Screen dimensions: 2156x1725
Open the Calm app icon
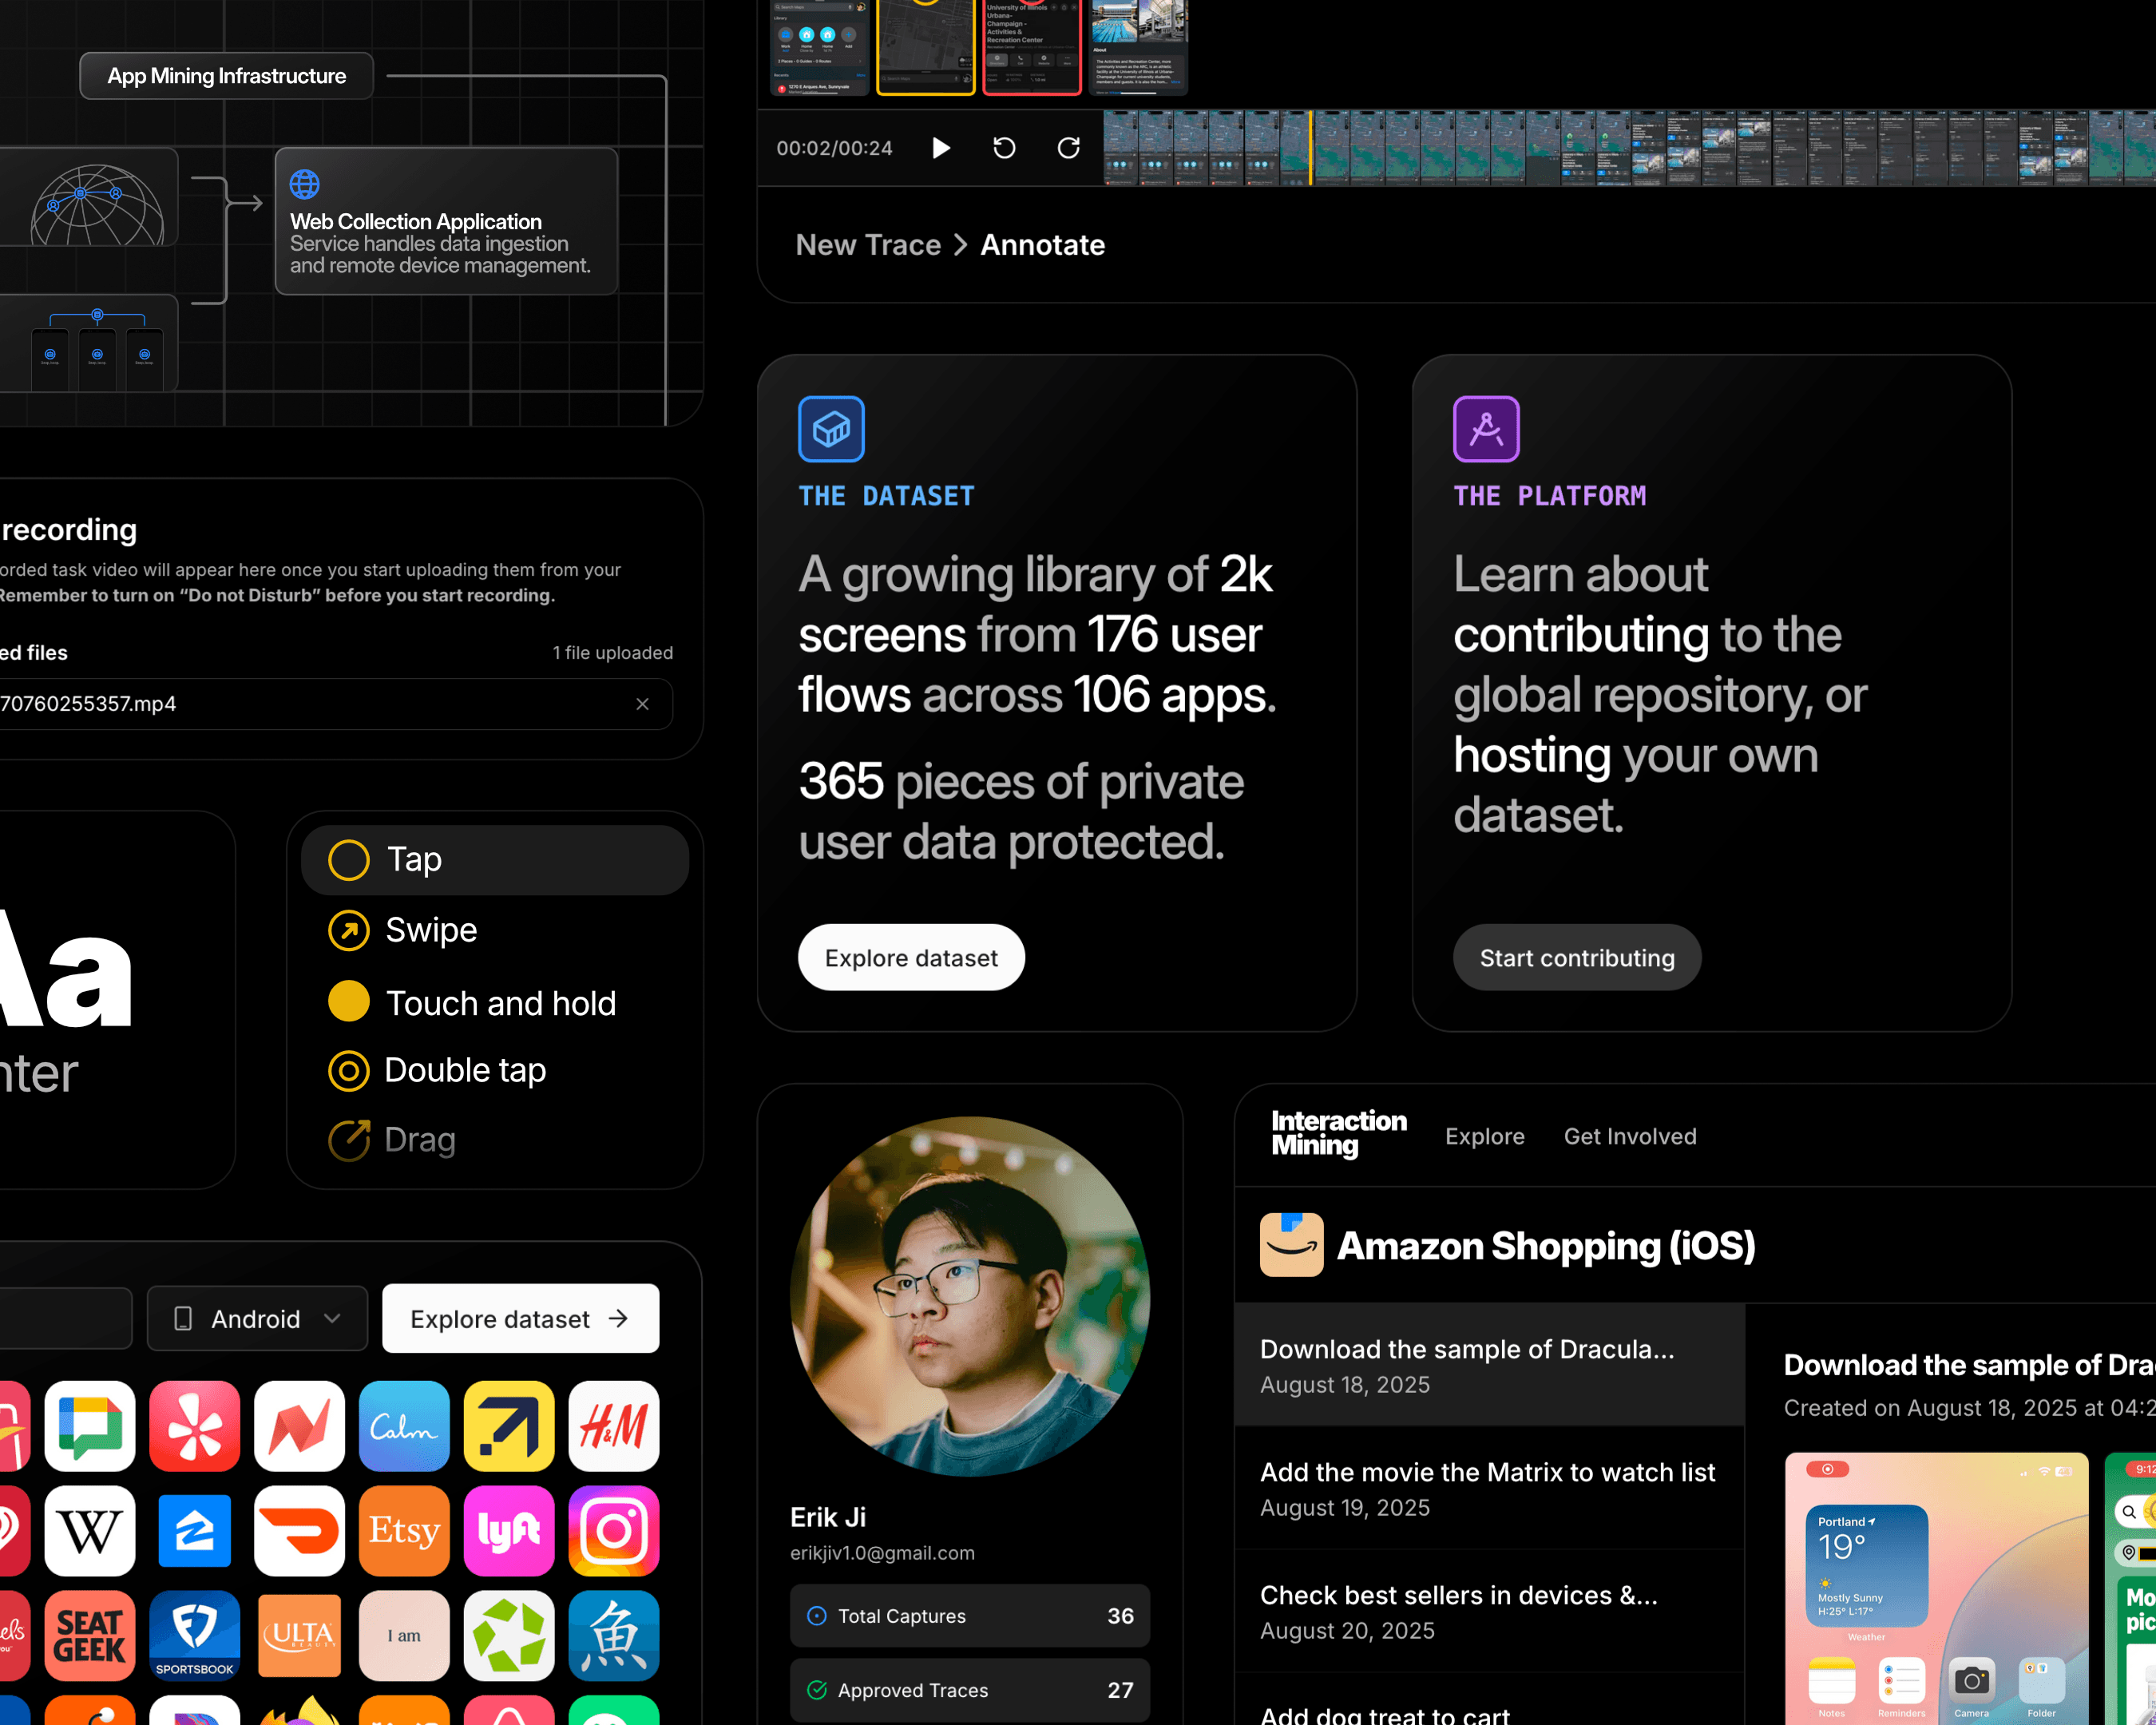click(404, 1426)
